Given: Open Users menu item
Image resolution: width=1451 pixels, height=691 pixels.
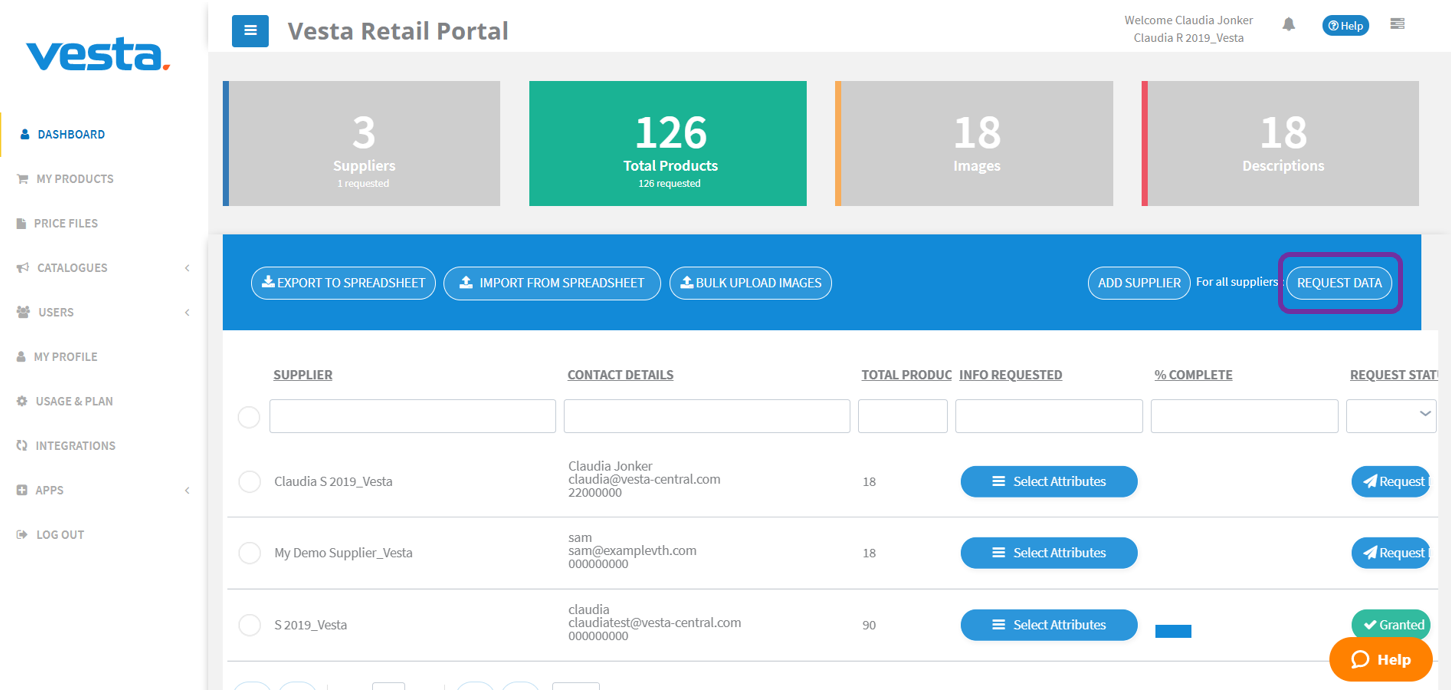Looking at the screenshot, I should 56,312.
